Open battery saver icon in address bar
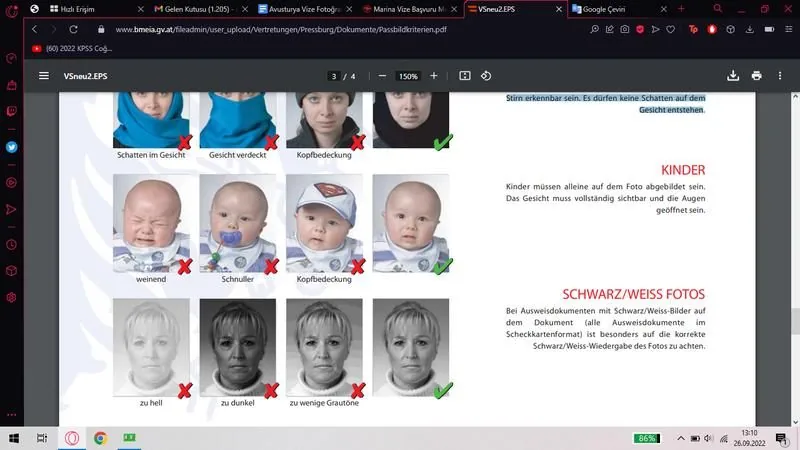This screenshot has height=450, width=800. (769, 30)
